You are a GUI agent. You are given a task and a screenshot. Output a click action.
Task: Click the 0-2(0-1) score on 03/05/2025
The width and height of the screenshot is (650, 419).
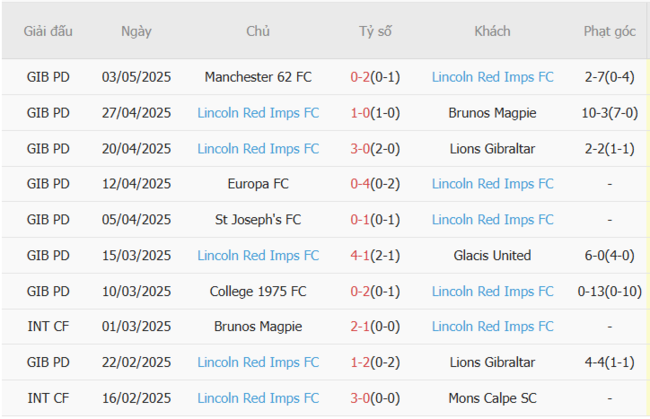375,77
